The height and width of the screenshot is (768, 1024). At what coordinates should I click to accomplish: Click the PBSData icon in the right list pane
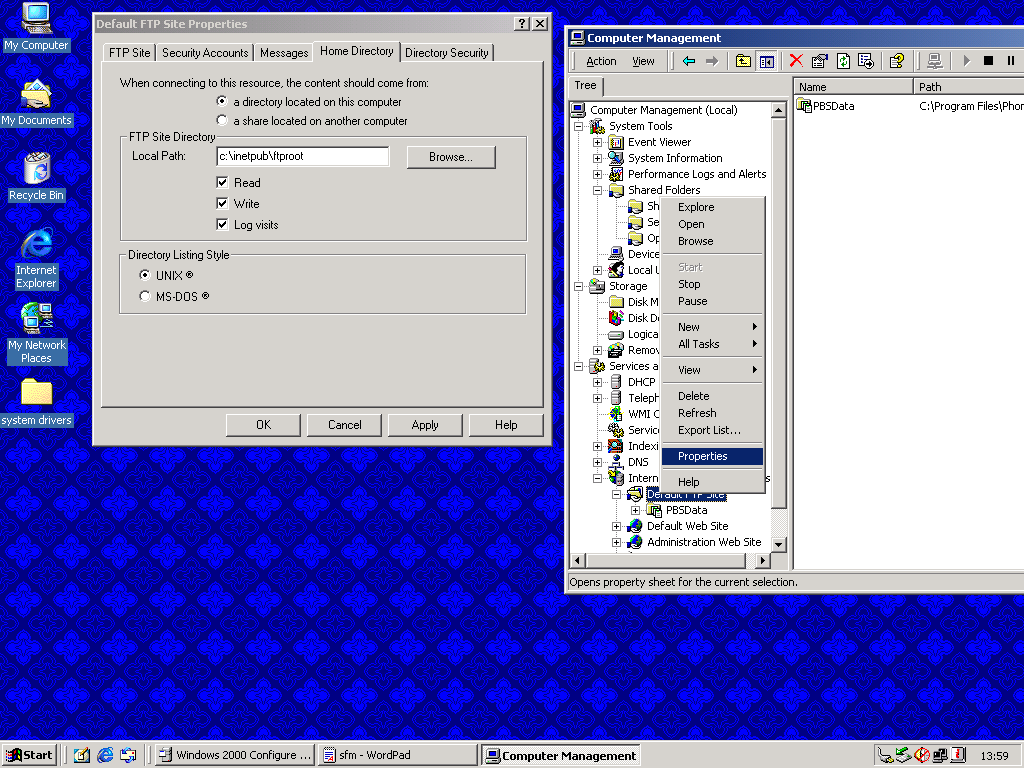[x=804, y=106]
